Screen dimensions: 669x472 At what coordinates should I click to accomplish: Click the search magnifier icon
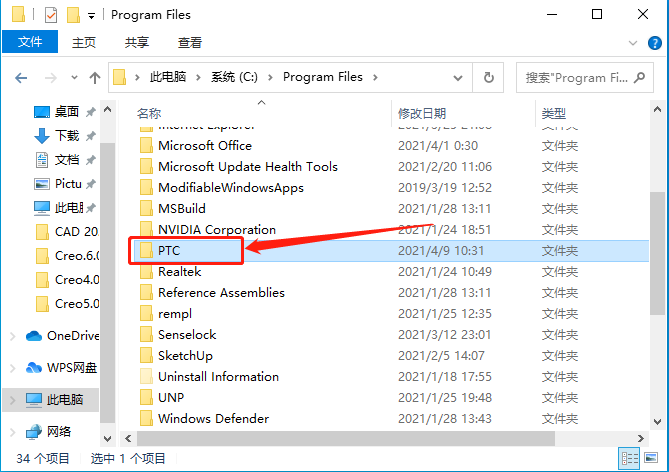639,77
